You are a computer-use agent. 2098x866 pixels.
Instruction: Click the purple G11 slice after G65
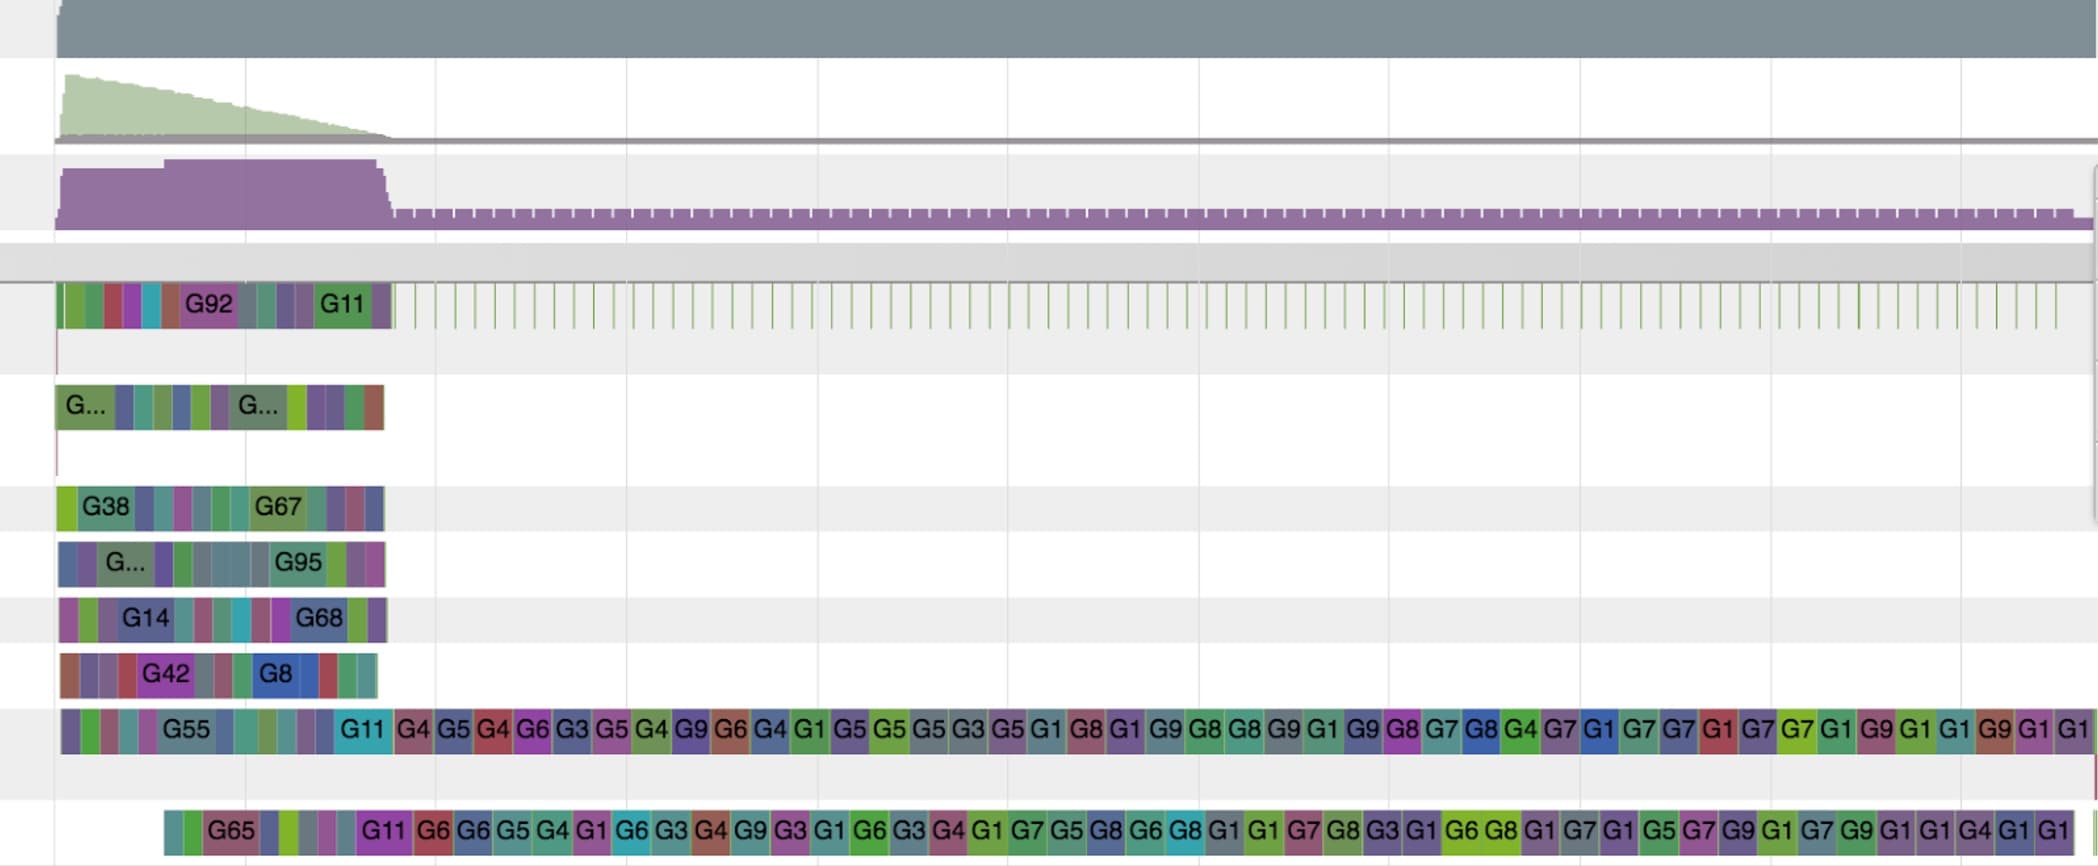[x=383, y=832]
